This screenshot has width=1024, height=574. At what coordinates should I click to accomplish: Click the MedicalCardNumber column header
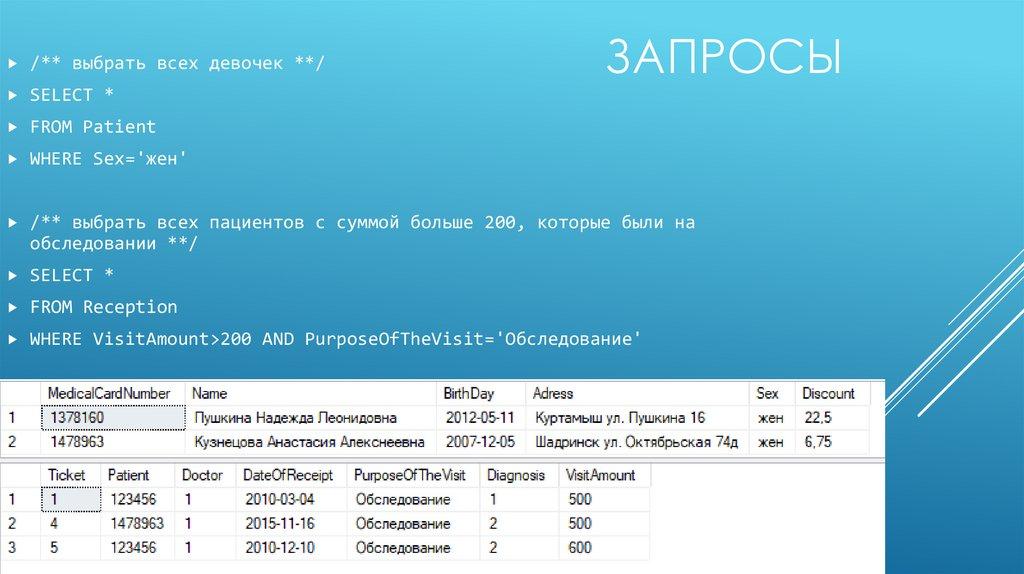(109, 394)
